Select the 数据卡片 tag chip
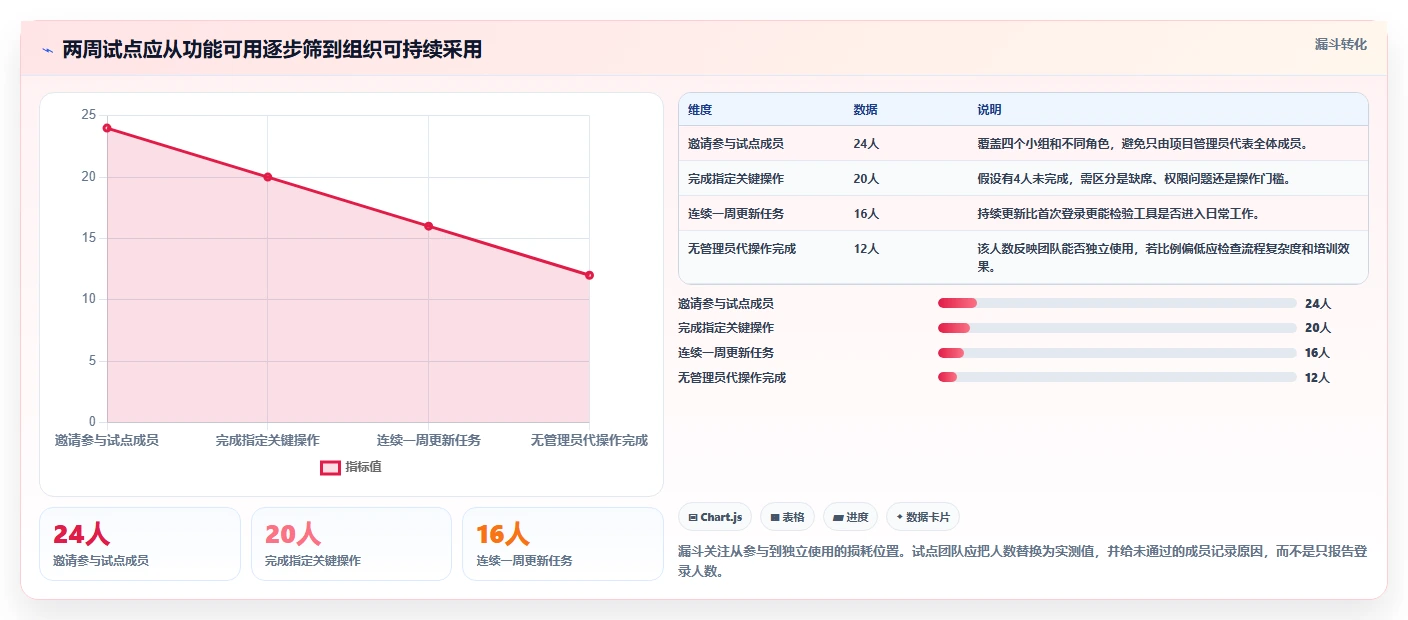1408x620 pixels. (922, 517)
